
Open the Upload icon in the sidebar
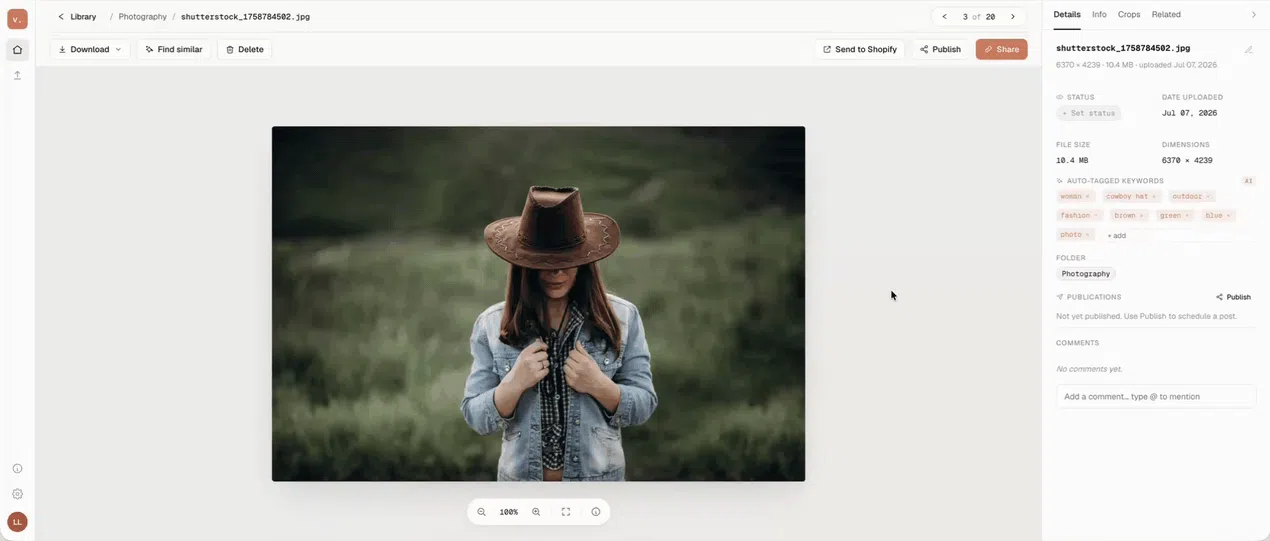point(17,75)
